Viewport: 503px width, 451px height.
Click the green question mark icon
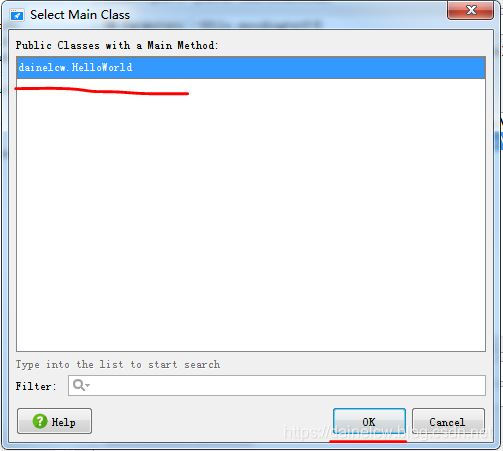[x=40, y=421]
